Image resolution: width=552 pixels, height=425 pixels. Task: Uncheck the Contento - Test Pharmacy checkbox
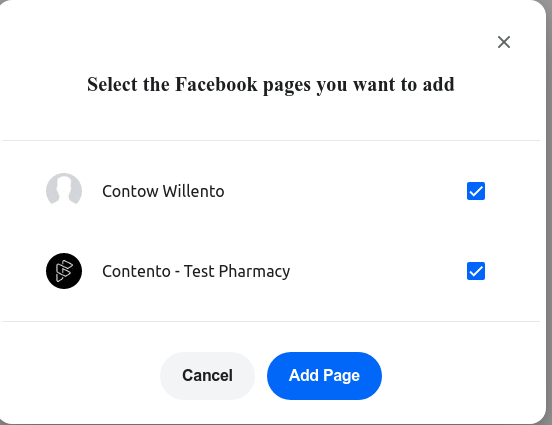pyautogui.click(x=476, y=271)
